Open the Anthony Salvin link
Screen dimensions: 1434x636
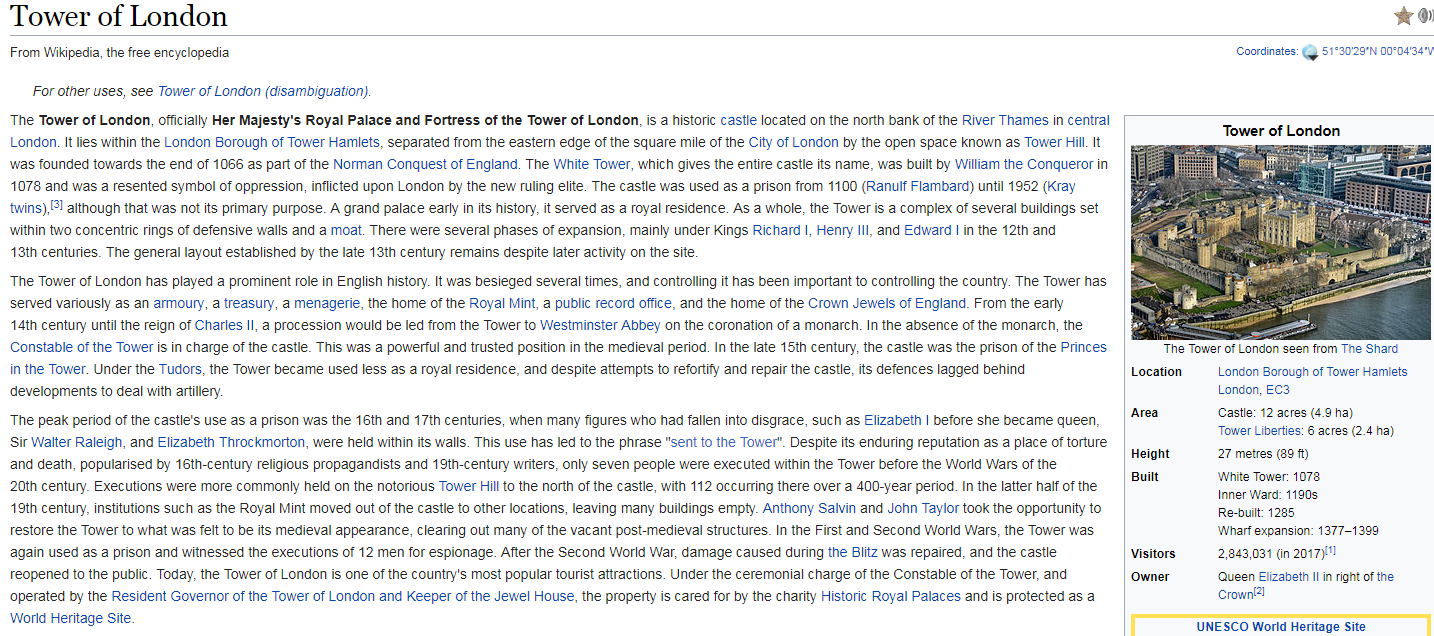point(809,508)
